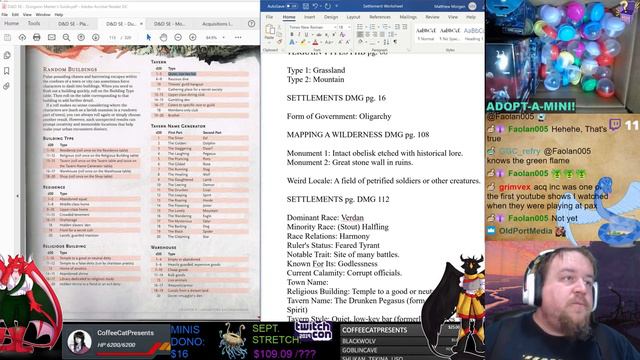Toggle align left in Word paragraph group
Viewport: 640px width, 360px height.
pos(360,34)
